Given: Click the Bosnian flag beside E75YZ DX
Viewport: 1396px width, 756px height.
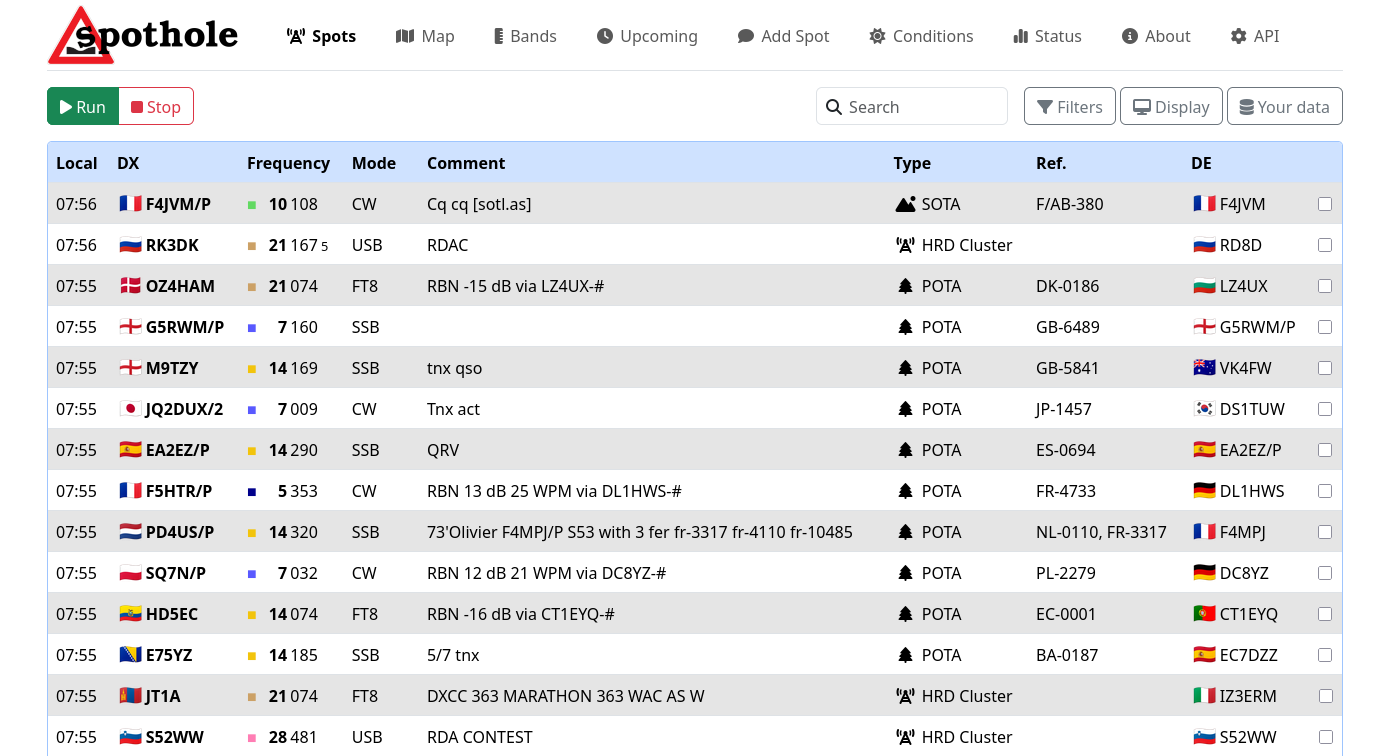Looking at the screenshot, I should (x=130, y=655).
